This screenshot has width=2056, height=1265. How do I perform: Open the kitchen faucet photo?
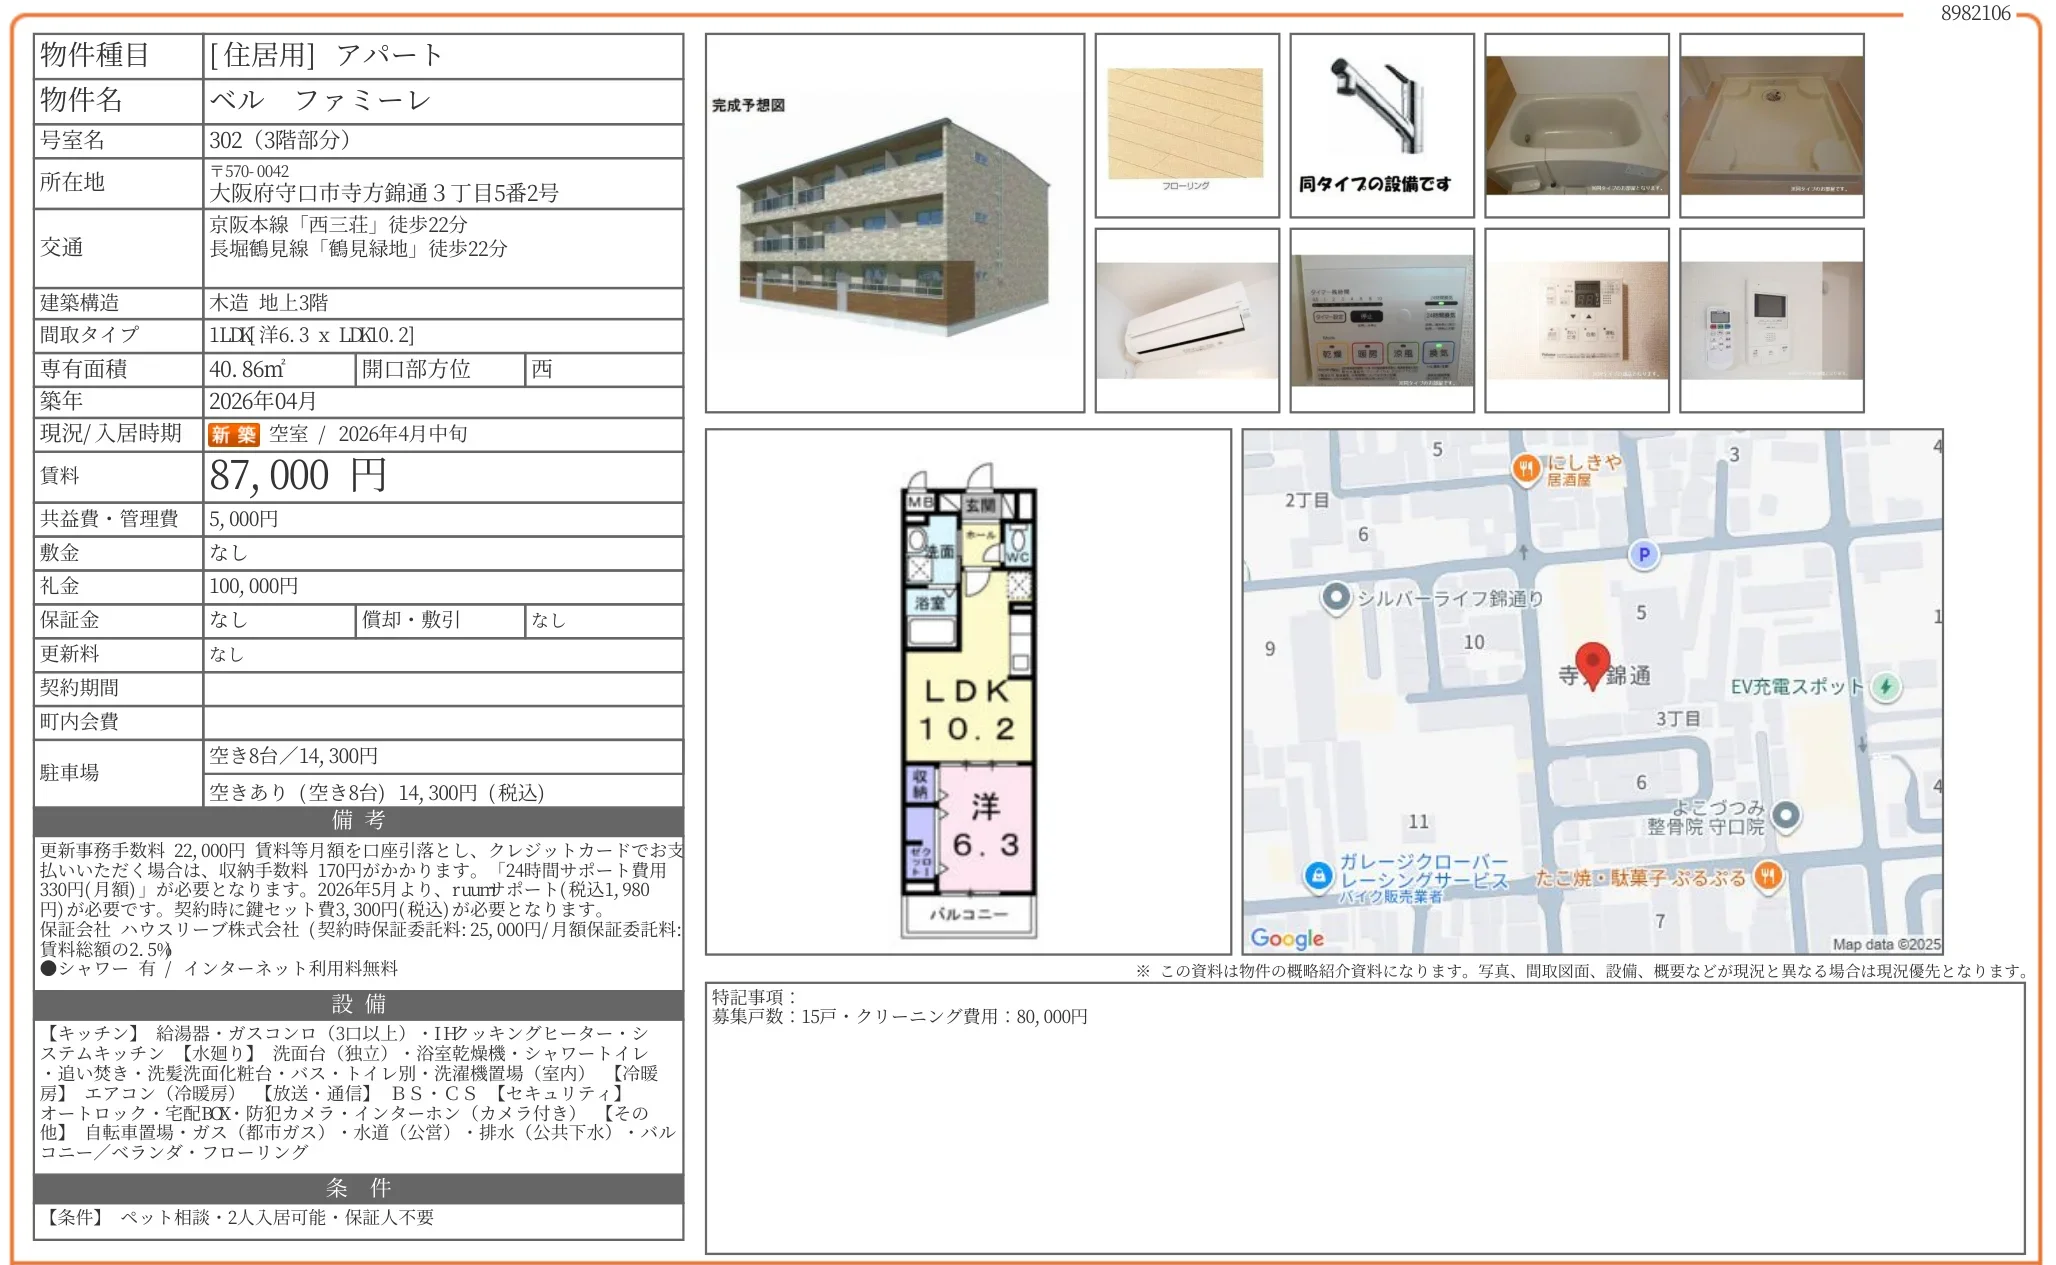click(1381, 125)
